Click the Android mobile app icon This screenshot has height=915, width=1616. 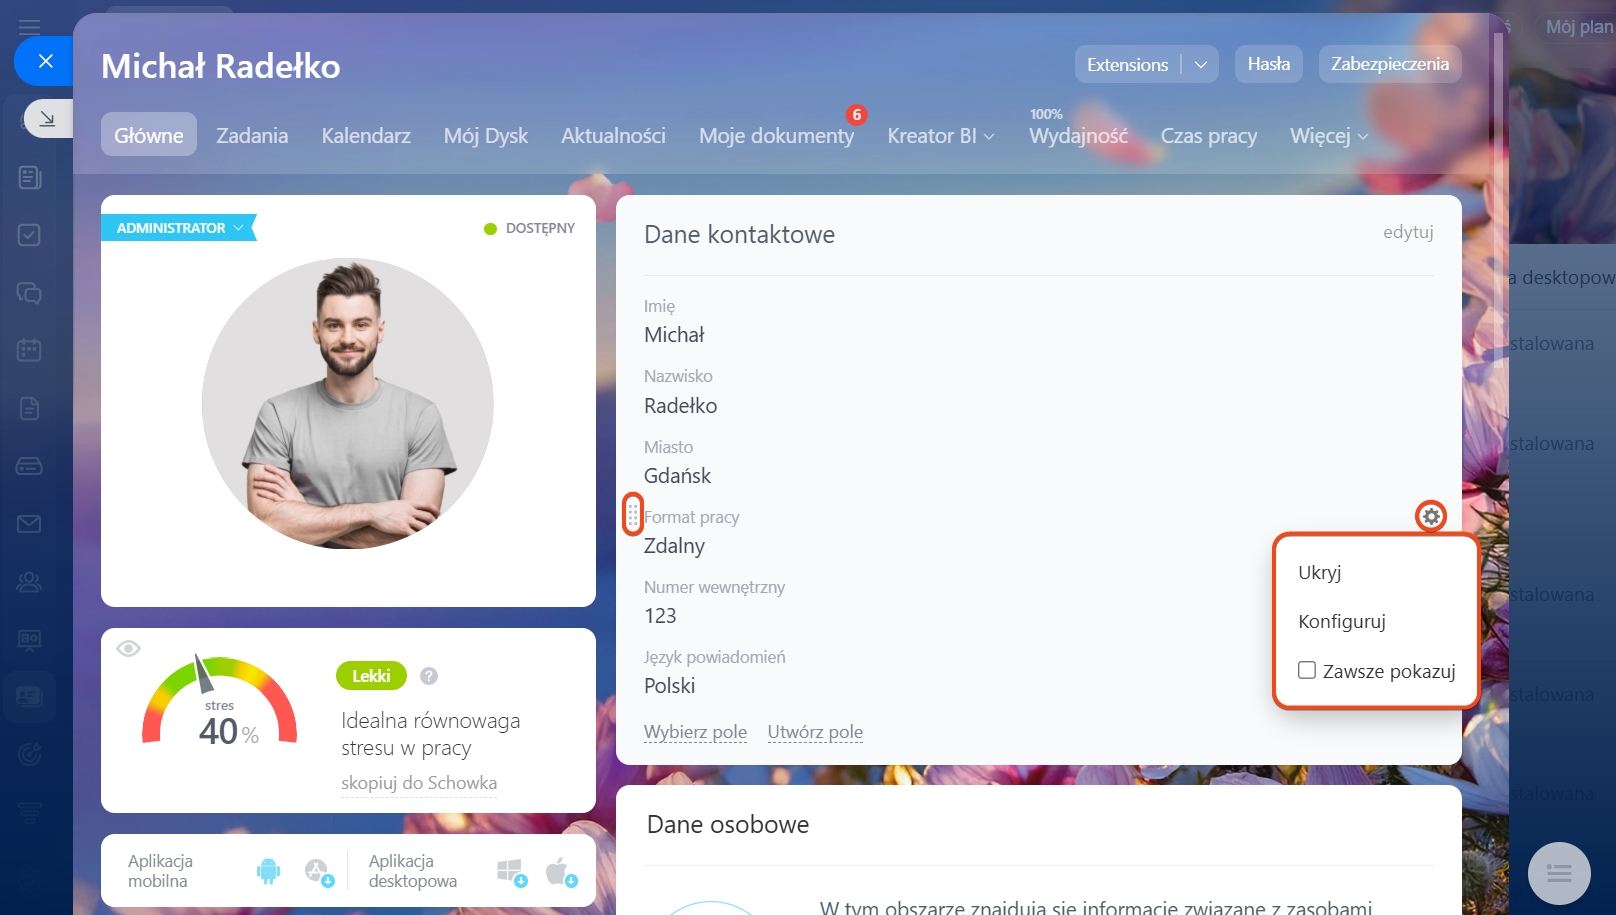(268, 871)
